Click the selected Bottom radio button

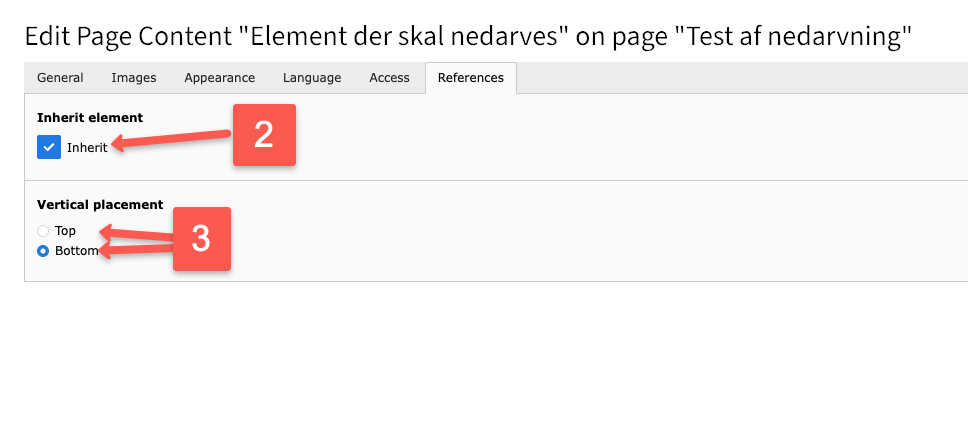tap(43, 251)
